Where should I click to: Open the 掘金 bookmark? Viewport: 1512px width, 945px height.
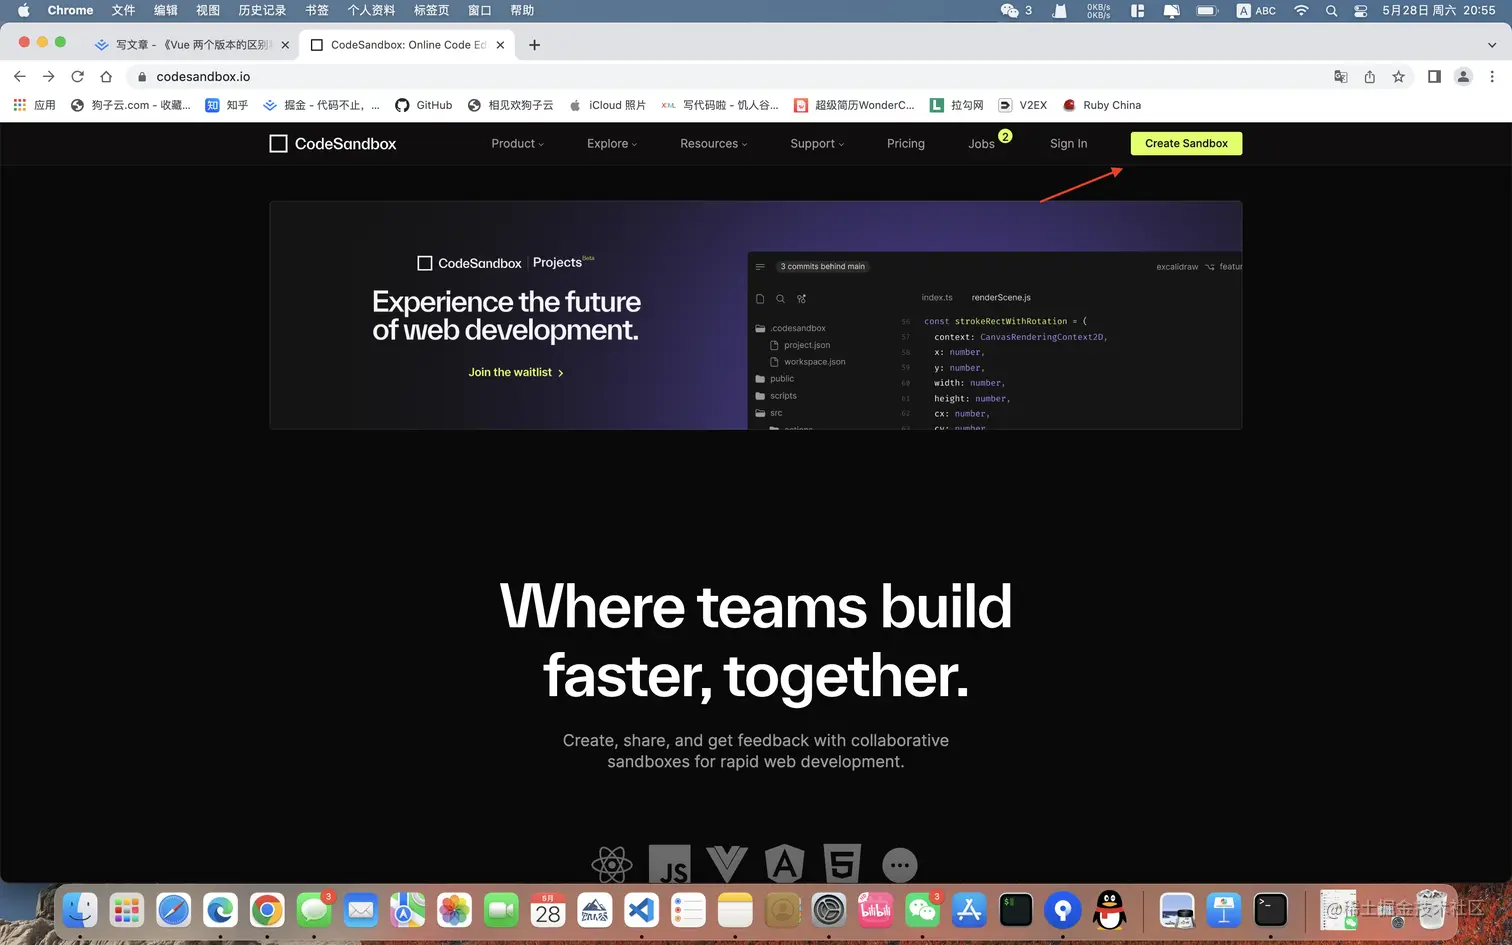pyautogui.click(x=320, y=105)
